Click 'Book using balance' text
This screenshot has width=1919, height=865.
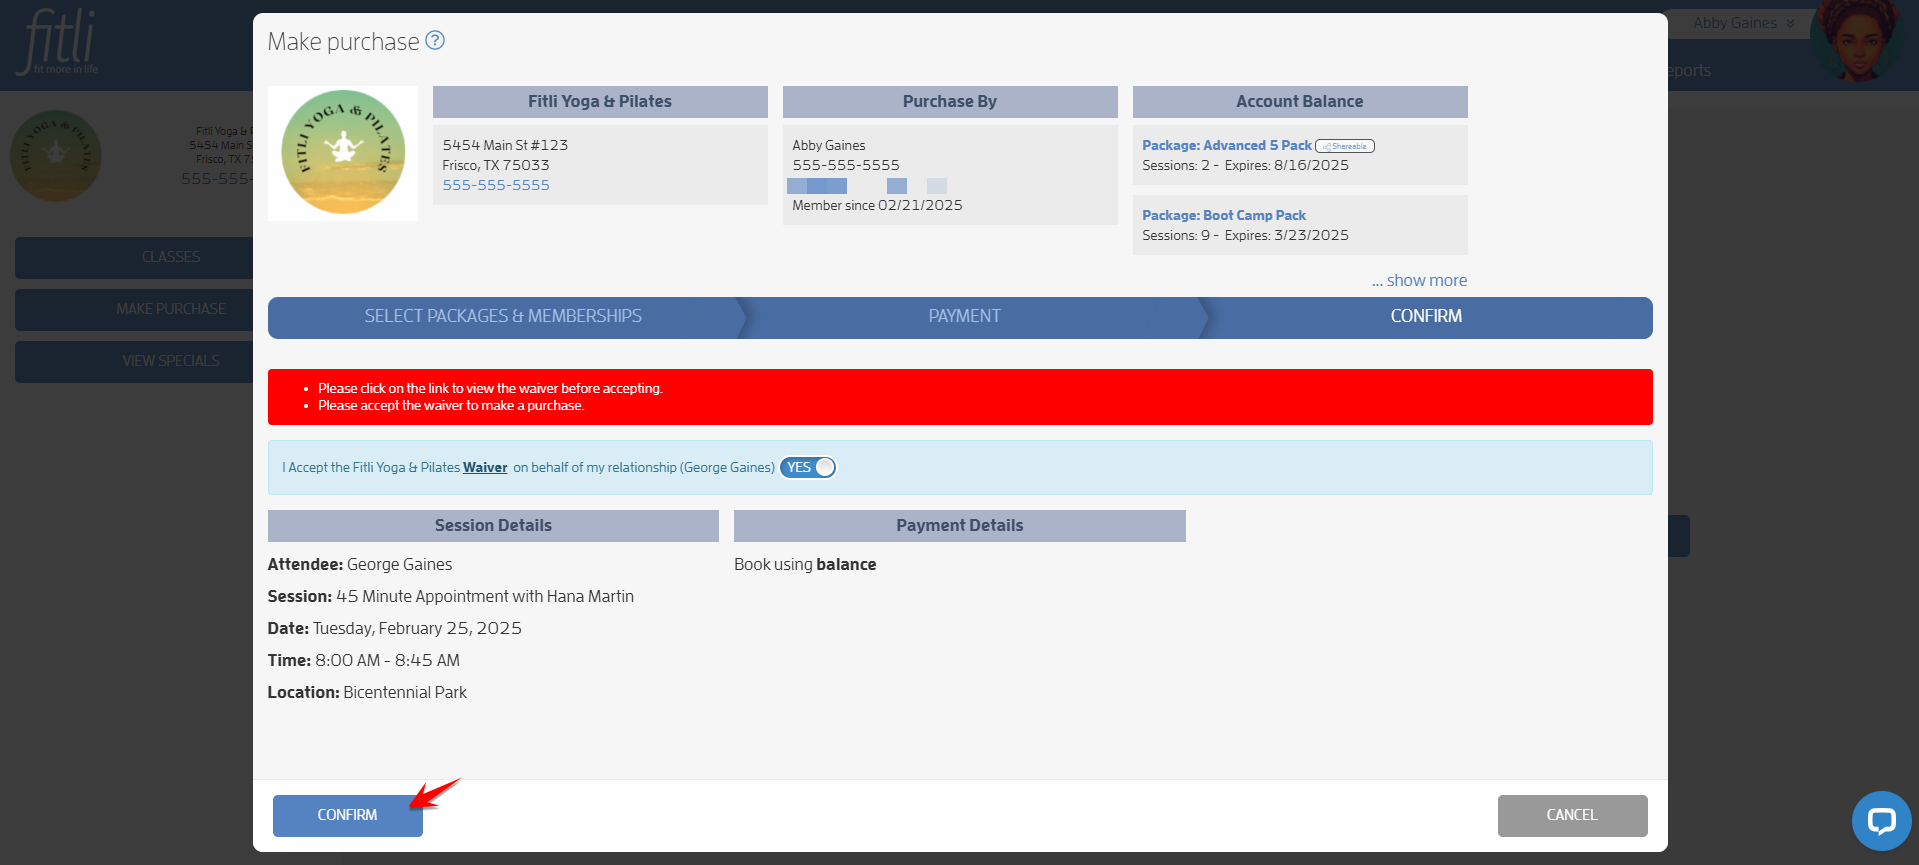(805, 564)
